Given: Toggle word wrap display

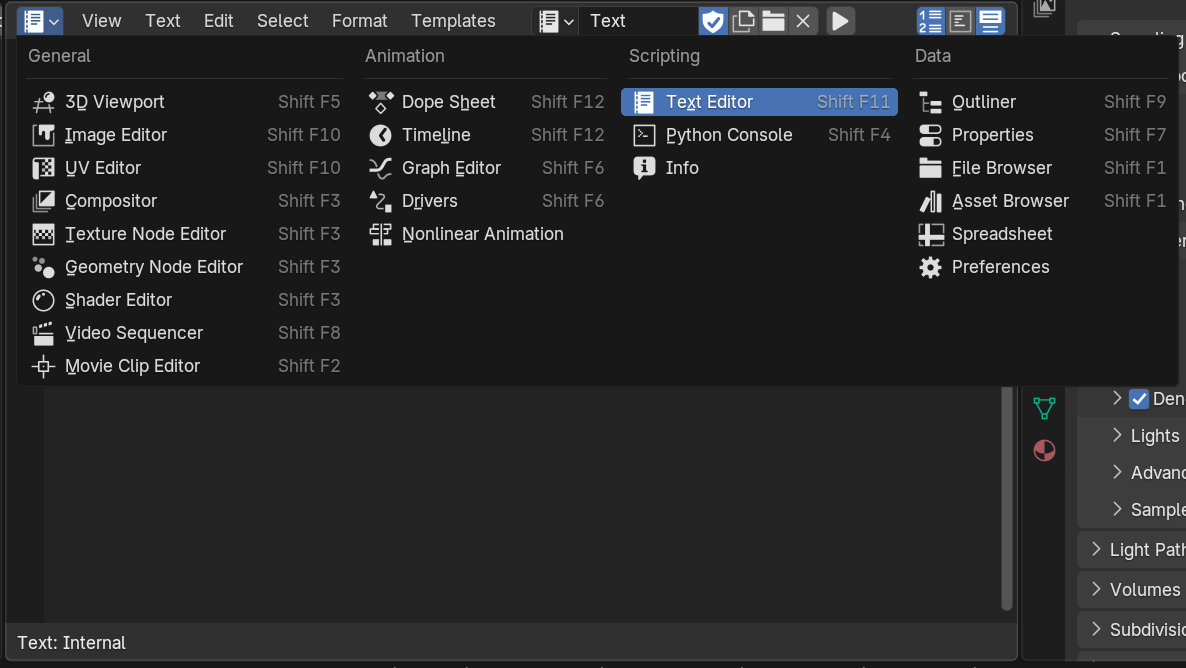Looking at the screenshot, I should [x=961, y=21].
